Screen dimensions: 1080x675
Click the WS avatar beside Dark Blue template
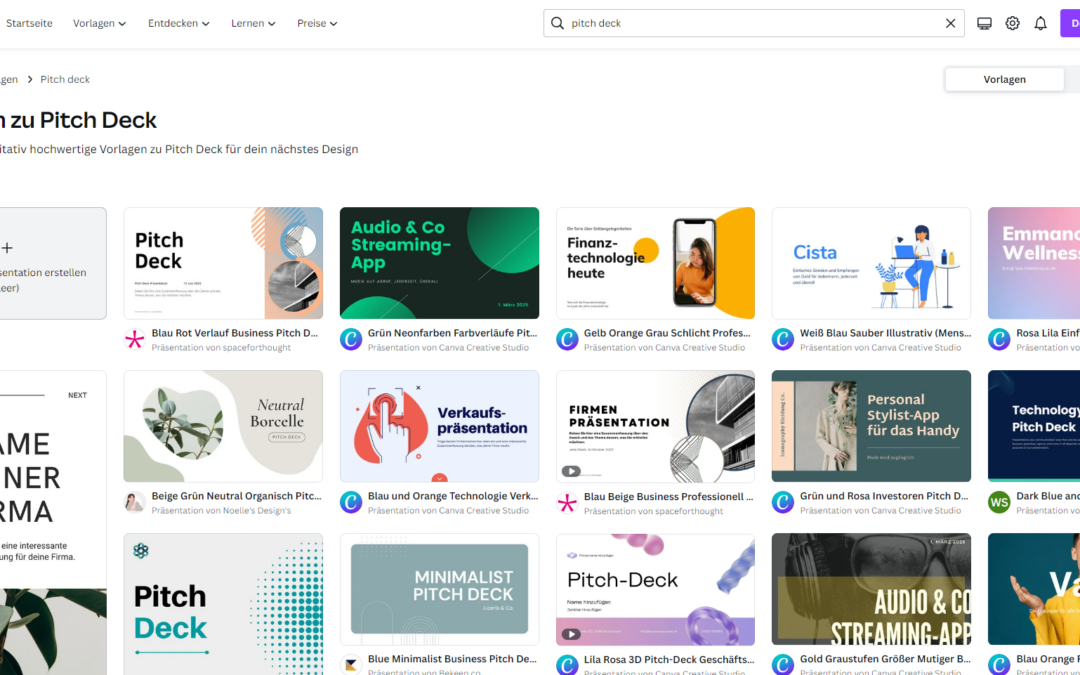coord(999,502)
